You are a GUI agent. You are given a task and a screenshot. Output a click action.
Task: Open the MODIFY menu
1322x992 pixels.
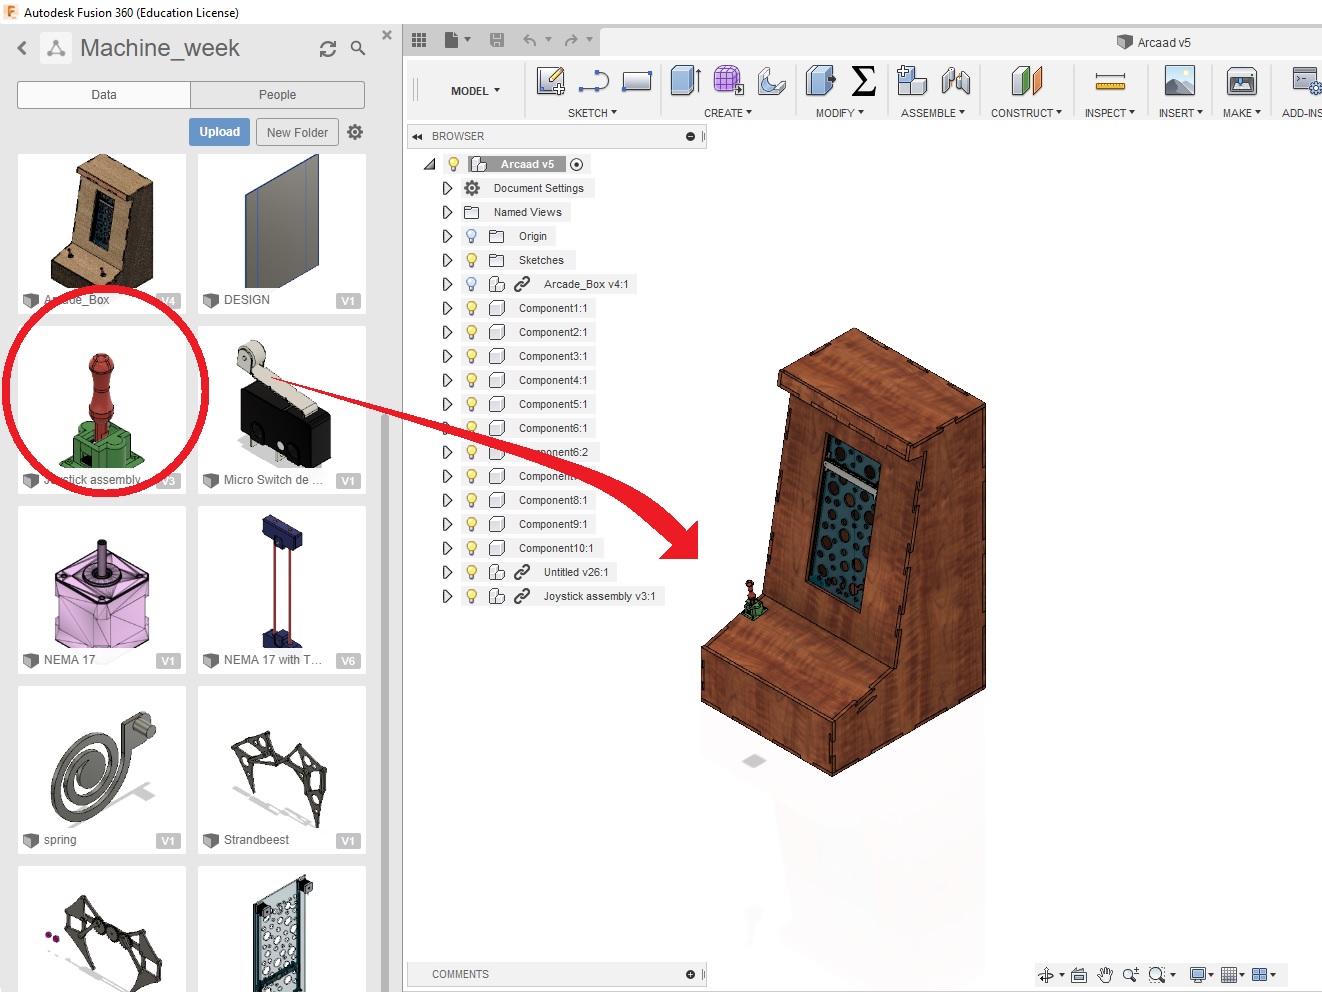(x=840, y=113)
